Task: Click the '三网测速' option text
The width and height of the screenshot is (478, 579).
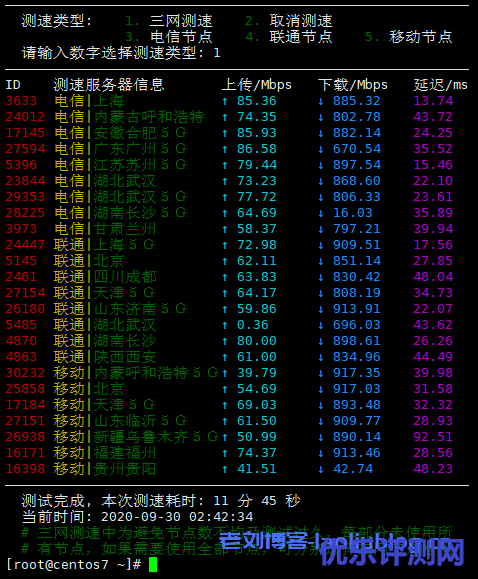Action: 181,21
